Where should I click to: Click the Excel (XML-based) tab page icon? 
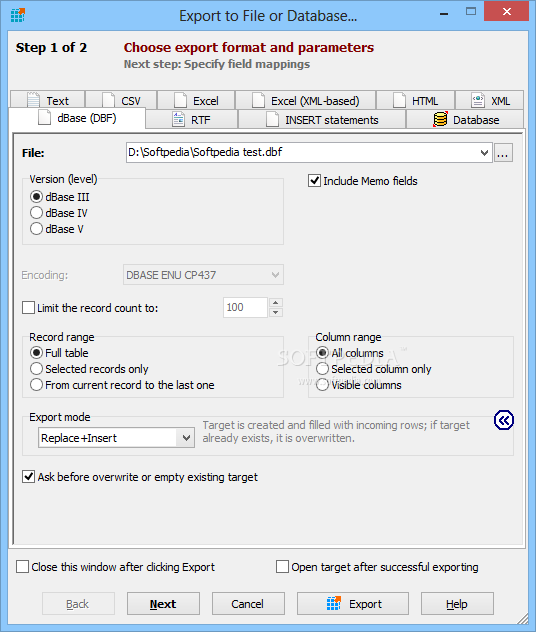tap(258, 100)
